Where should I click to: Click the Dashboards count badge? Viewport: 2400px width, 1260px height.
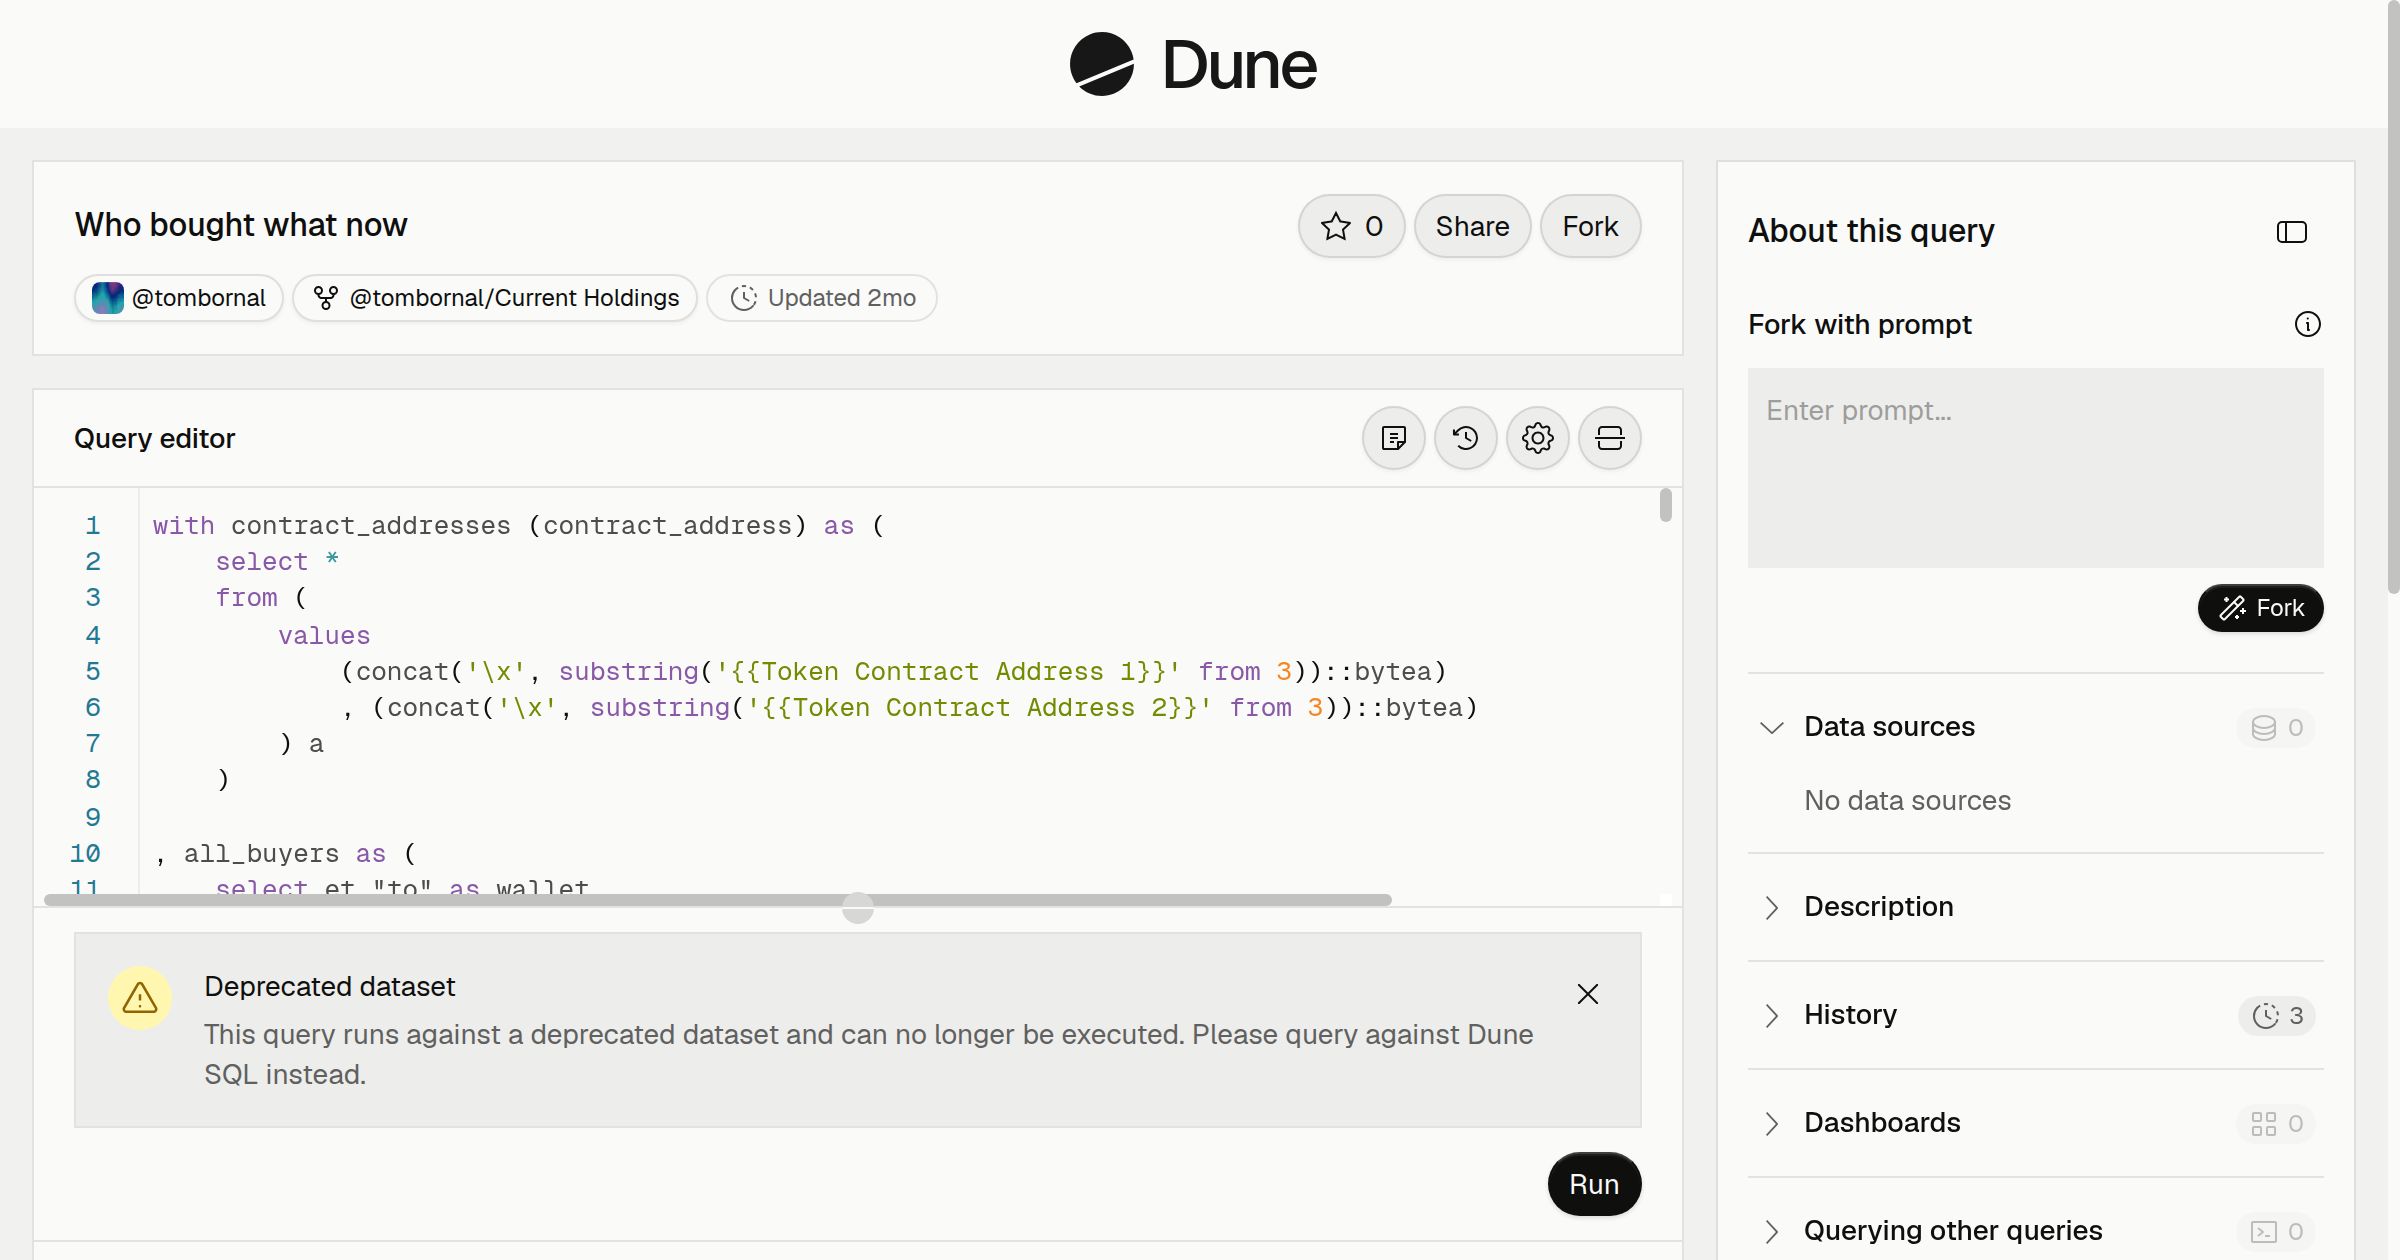pos(2276,1123)
